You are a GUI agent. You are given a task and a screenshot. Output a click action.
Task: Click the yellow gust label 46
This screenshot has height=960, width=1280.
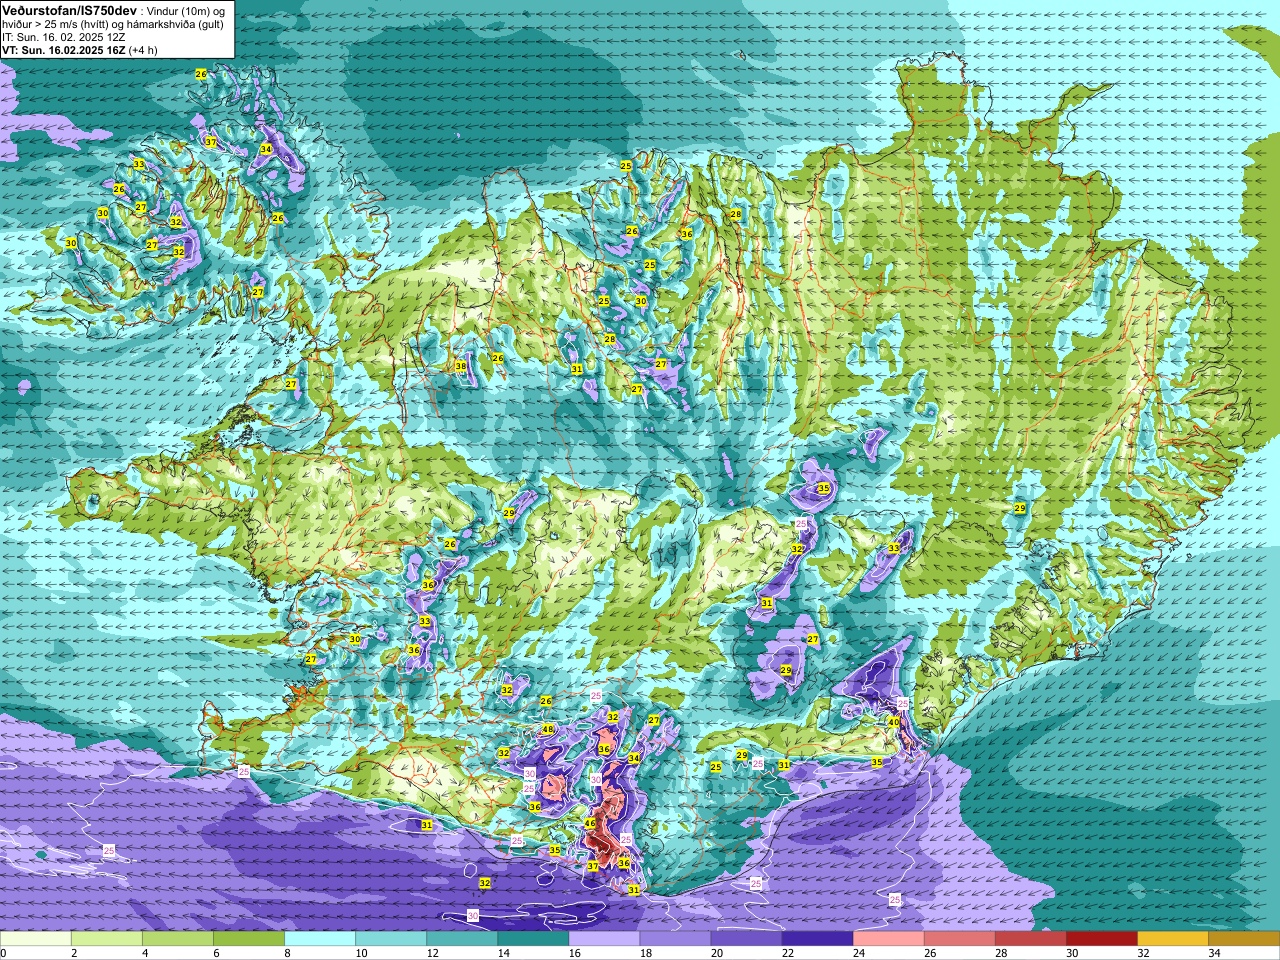(x=590, y=824)
